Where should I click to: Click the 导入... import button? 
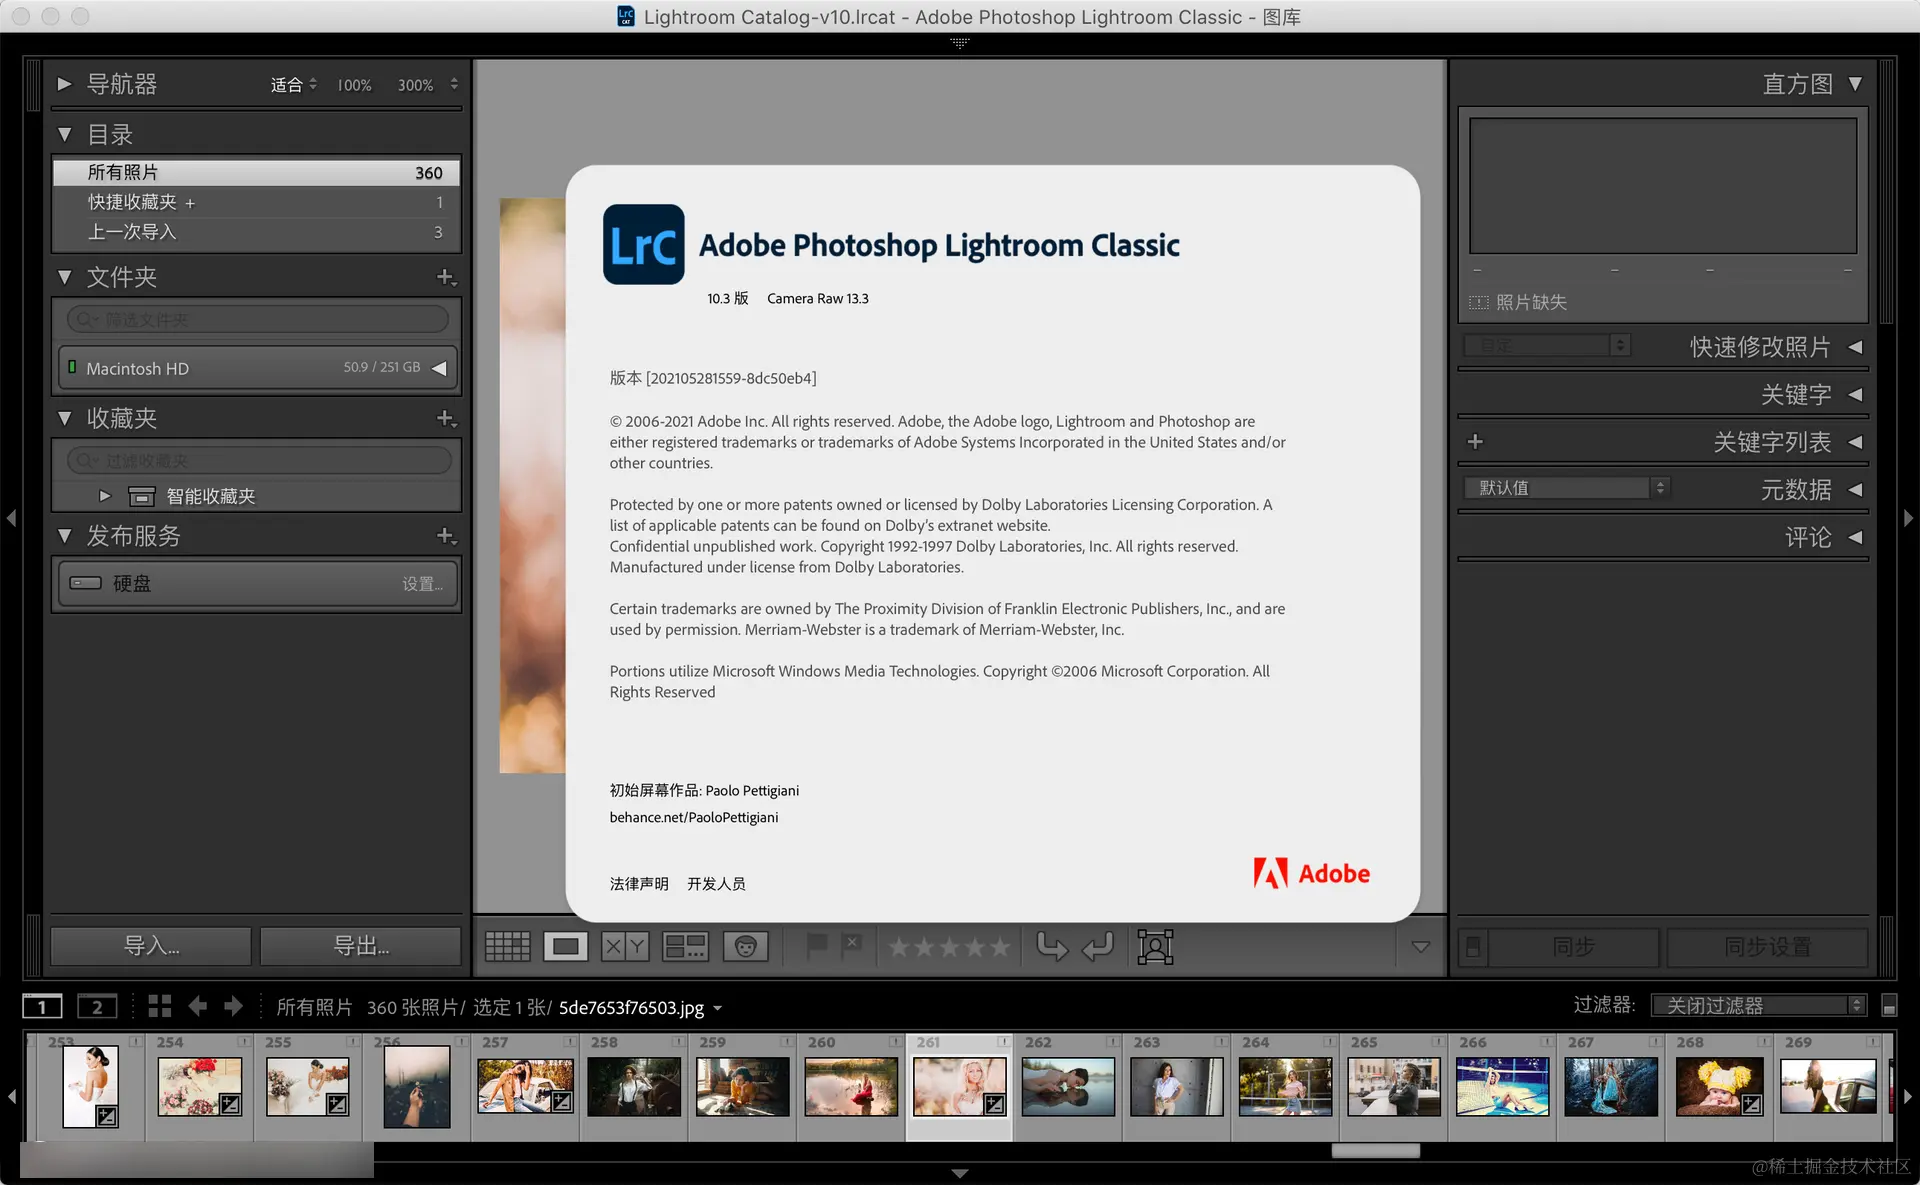(x=151, y=946)
